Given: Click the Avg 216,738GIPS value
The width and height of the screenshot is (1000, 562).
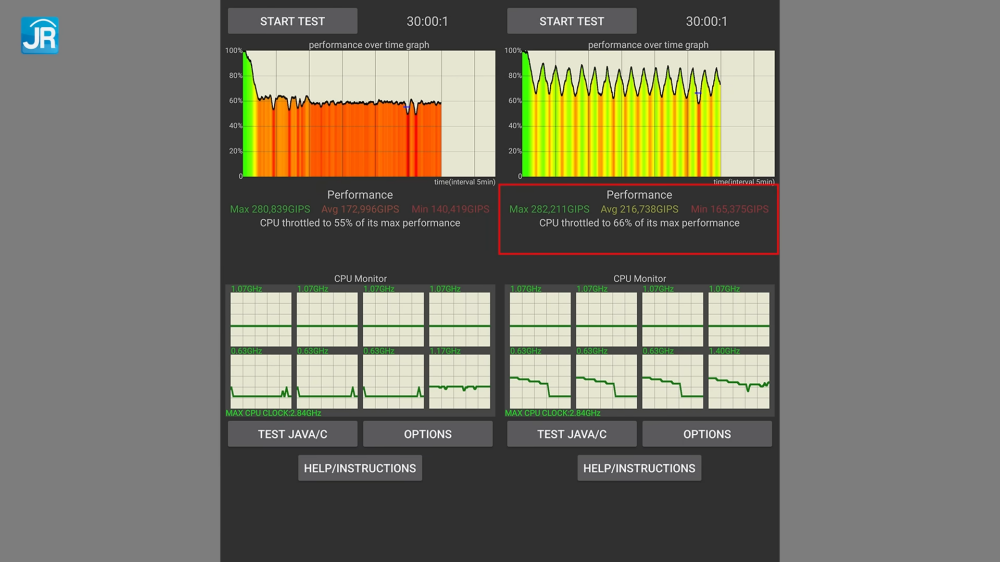Looking at the screenshot, I should [639, 209].
